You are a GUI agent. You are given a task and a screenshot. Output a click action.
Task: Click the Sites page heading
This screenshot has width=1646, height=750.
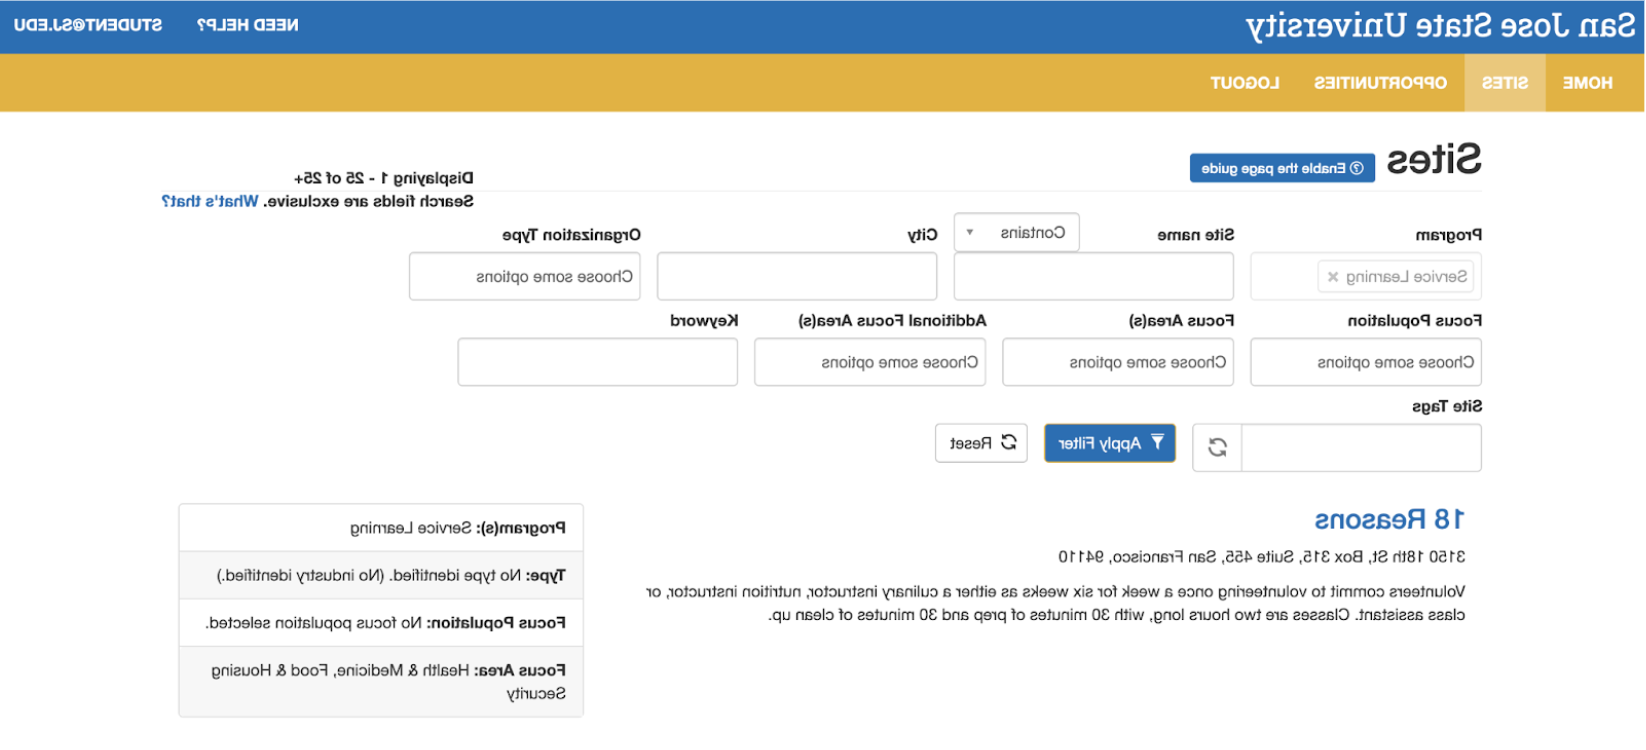pos(1434,160)
